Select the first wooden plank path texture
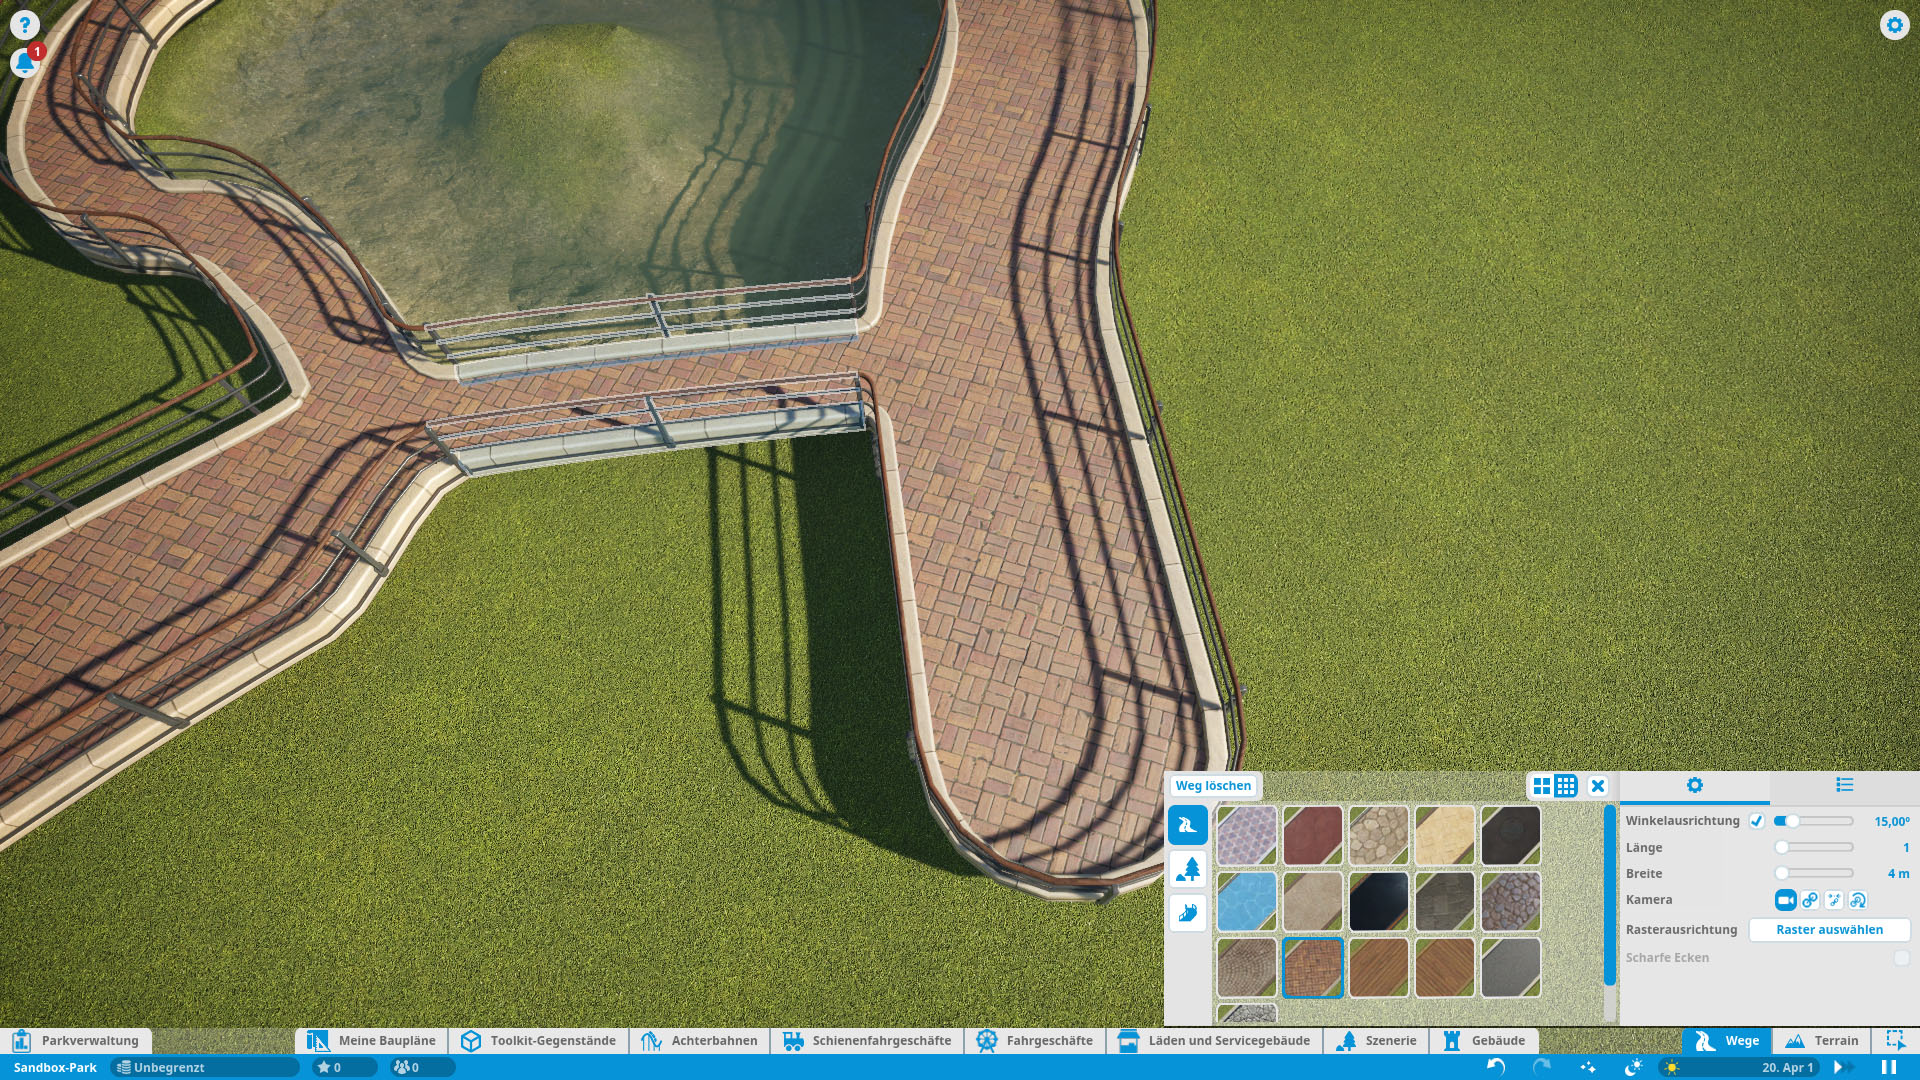 1379,968
